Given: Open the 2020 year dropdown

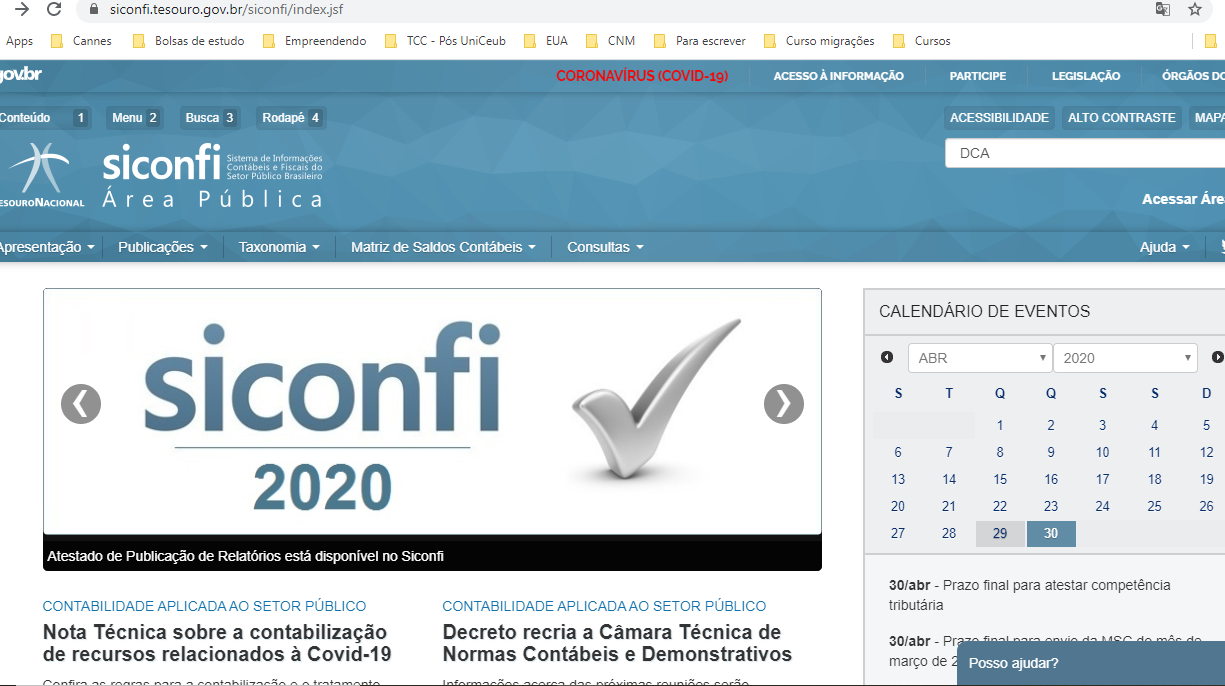Looking at the screenshot, I should 1125,358.
